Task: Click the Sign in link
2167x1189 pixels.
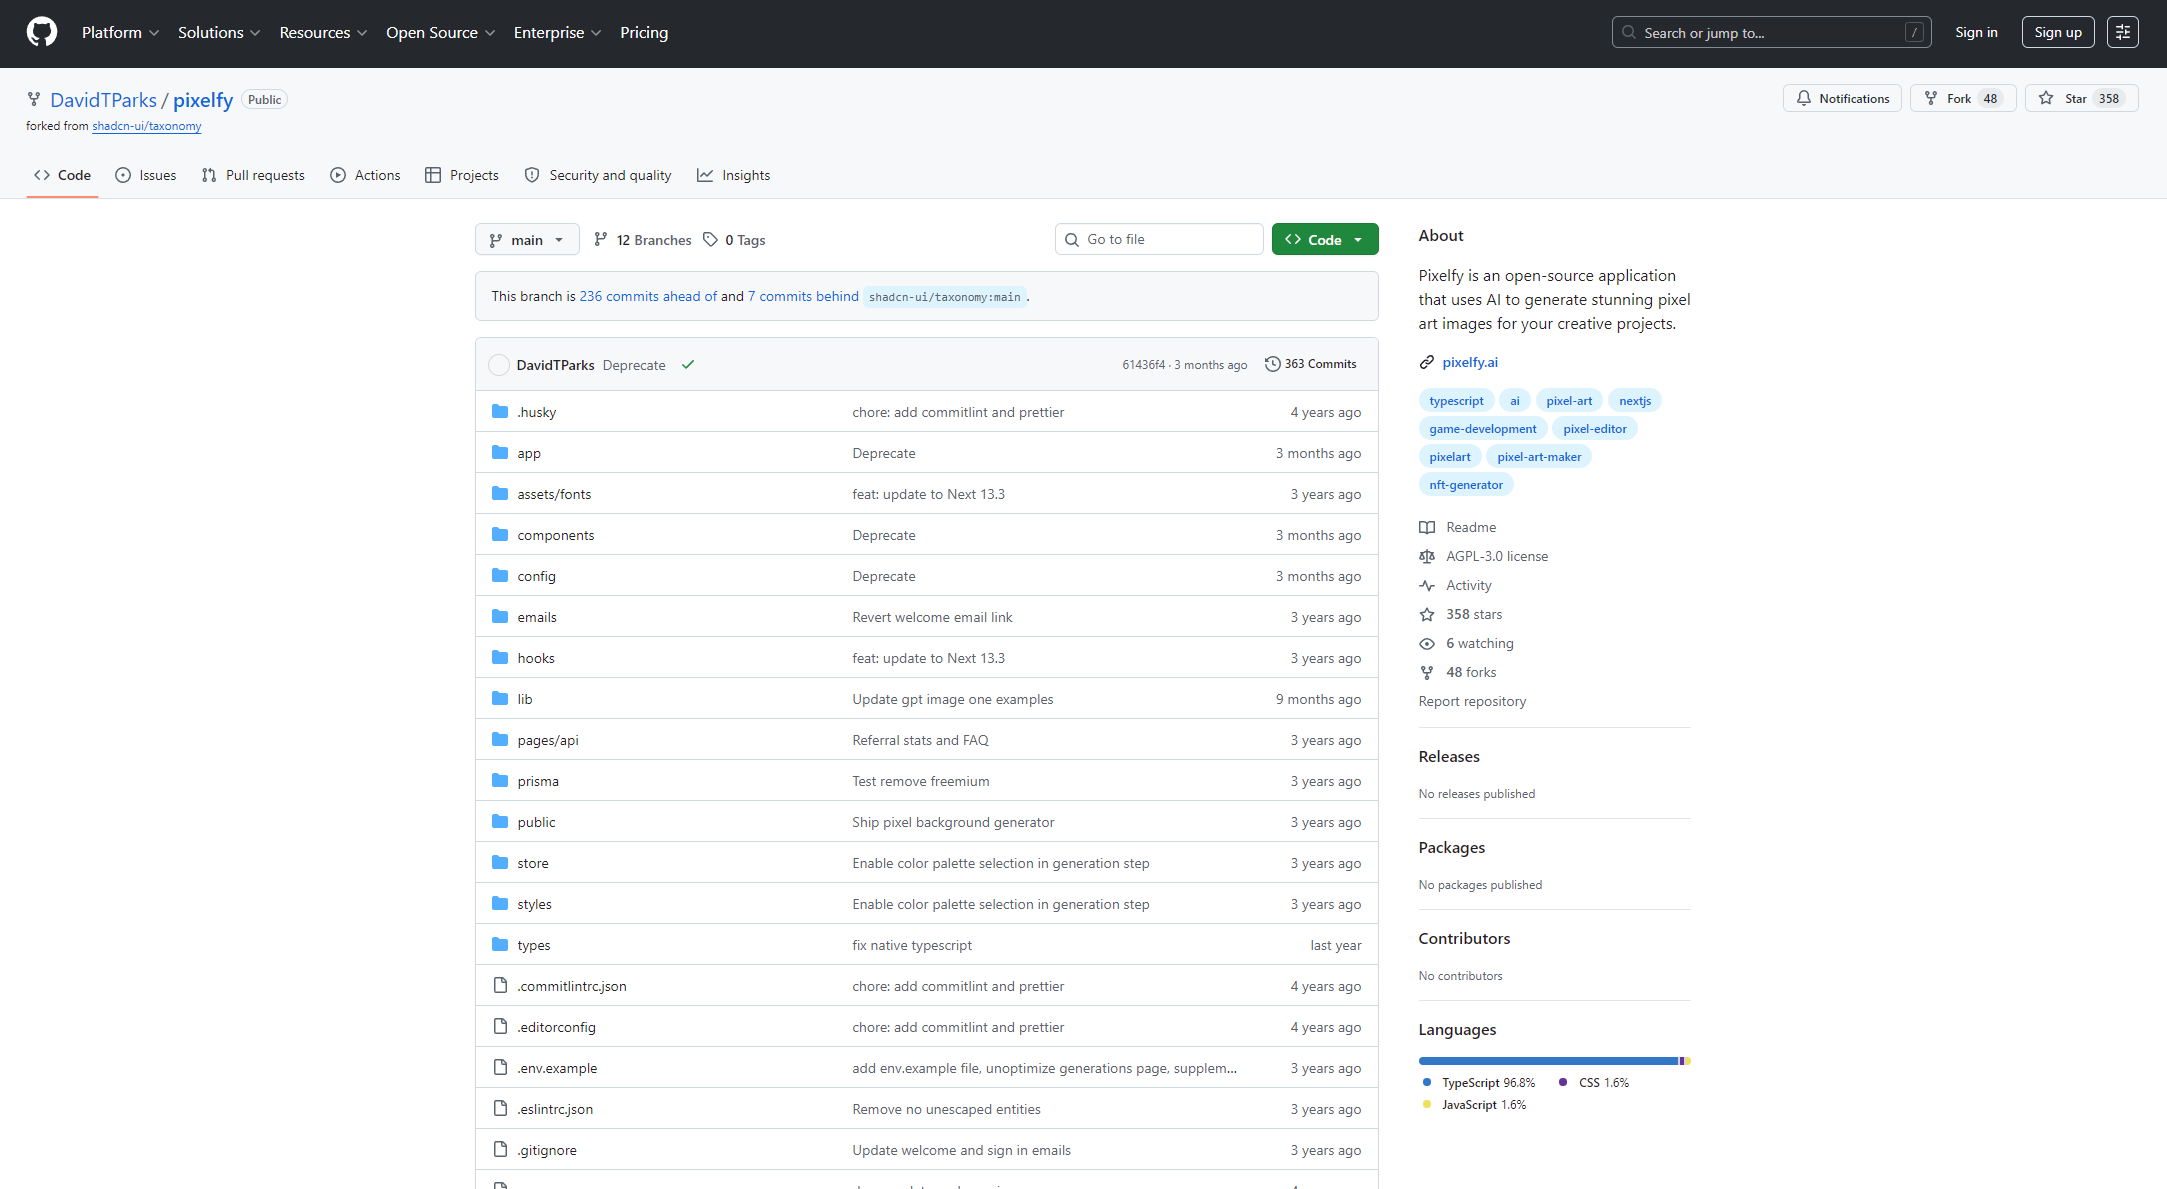Action: pos(1976,33)
